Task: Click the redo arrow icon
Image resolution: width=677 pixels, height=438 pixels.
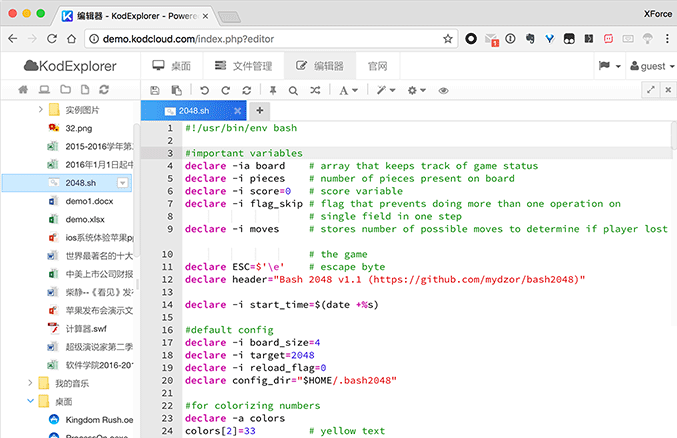Action: (x=223, y=90)
